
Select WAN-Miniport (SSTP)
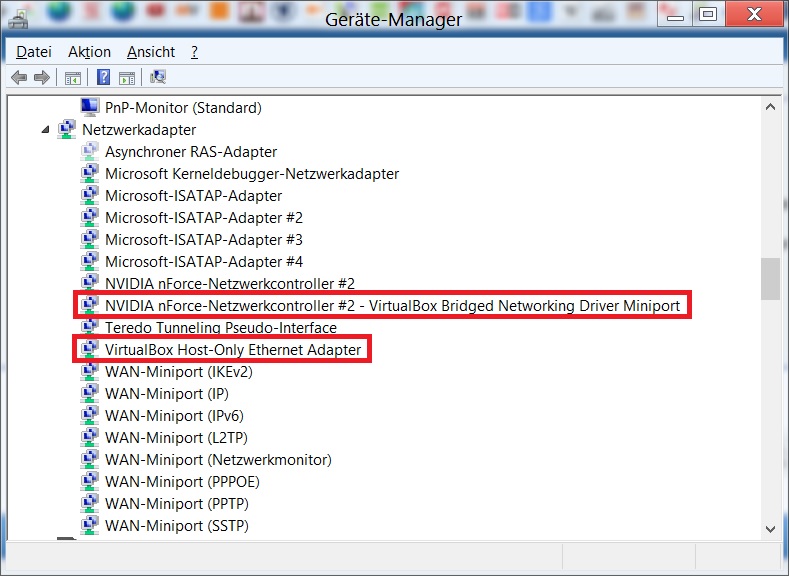click(x=177, y=526)
